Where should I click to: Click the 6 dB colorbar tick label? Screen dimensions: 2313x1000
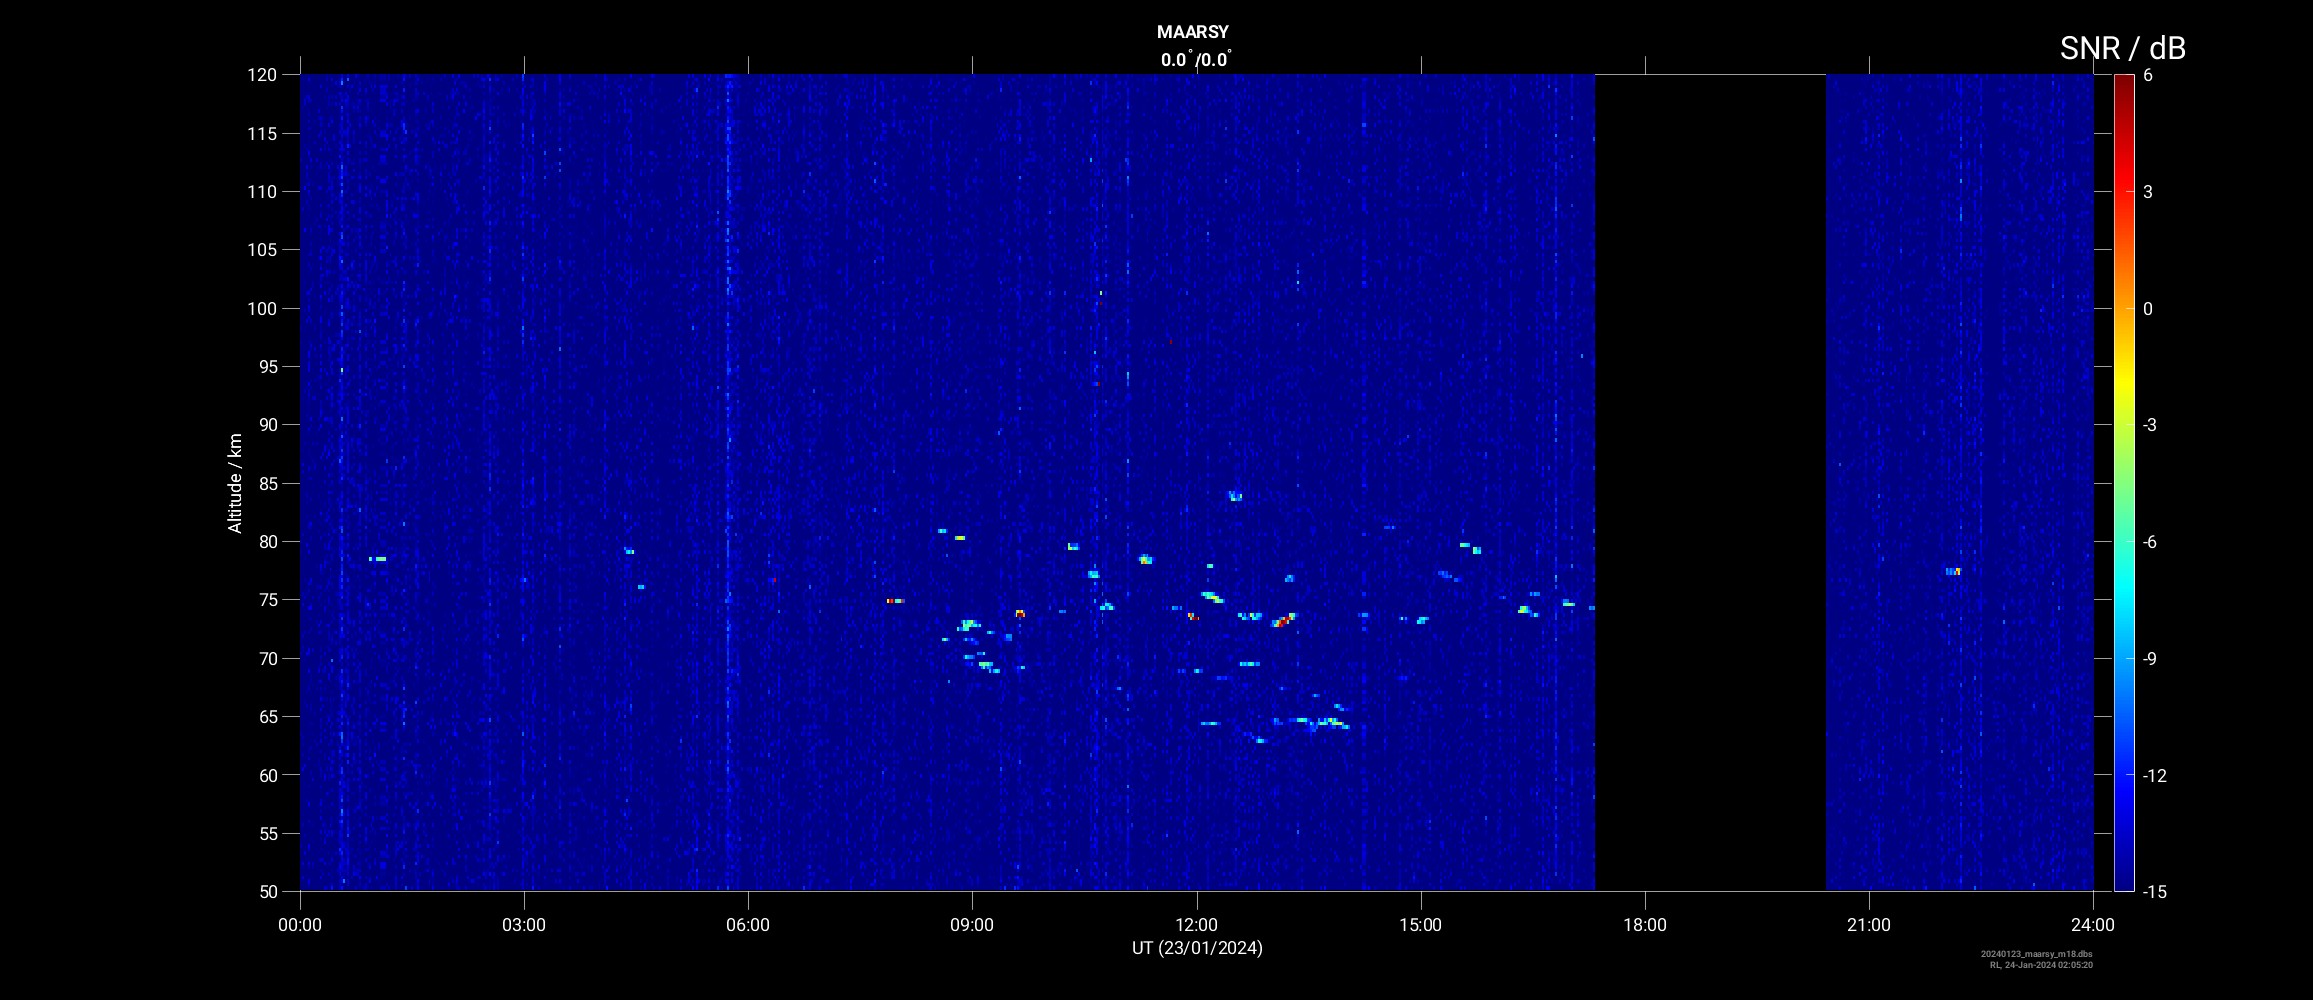point(2148,75)
